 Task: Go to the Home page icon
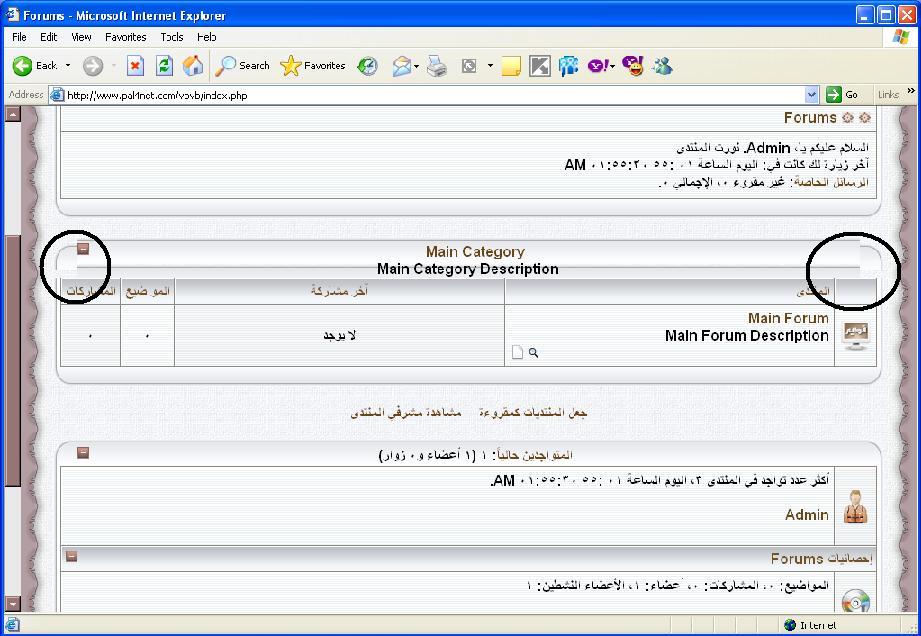193,66
